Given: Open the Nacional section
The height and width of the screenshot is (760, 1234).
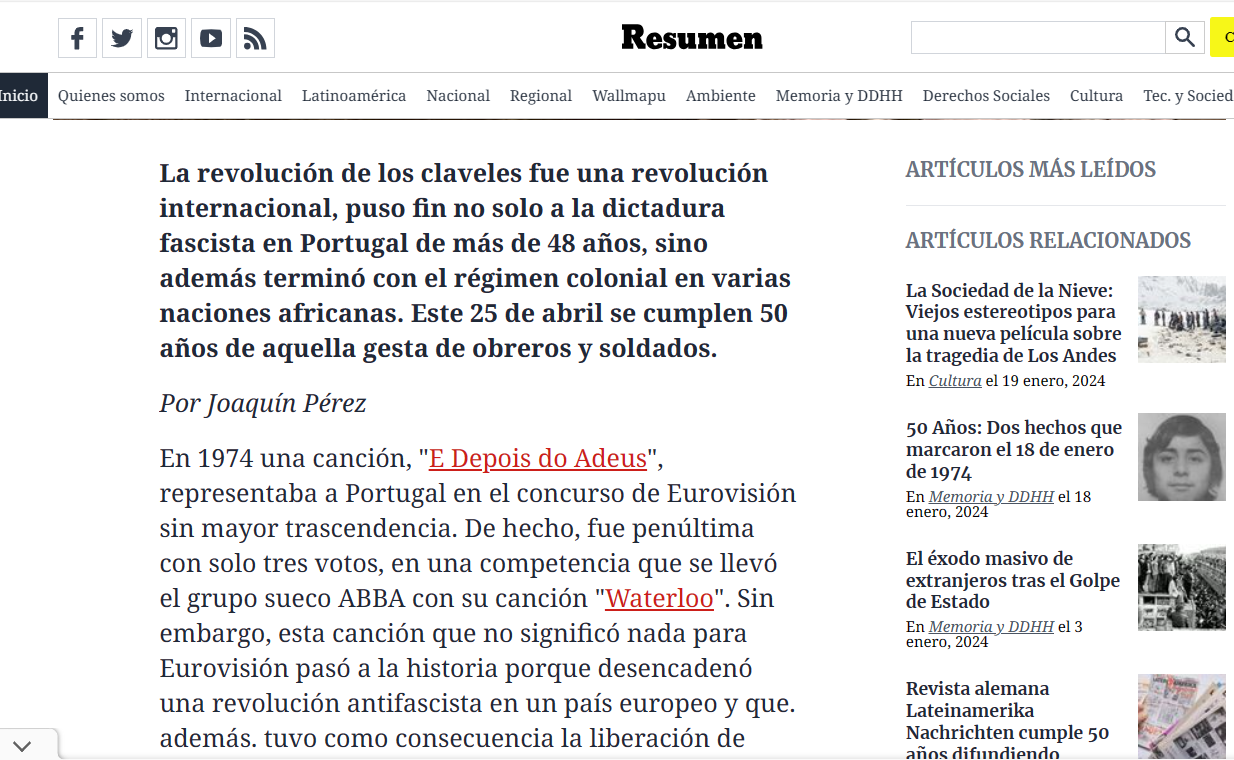Looking at the screenshot, I should 458,96.
